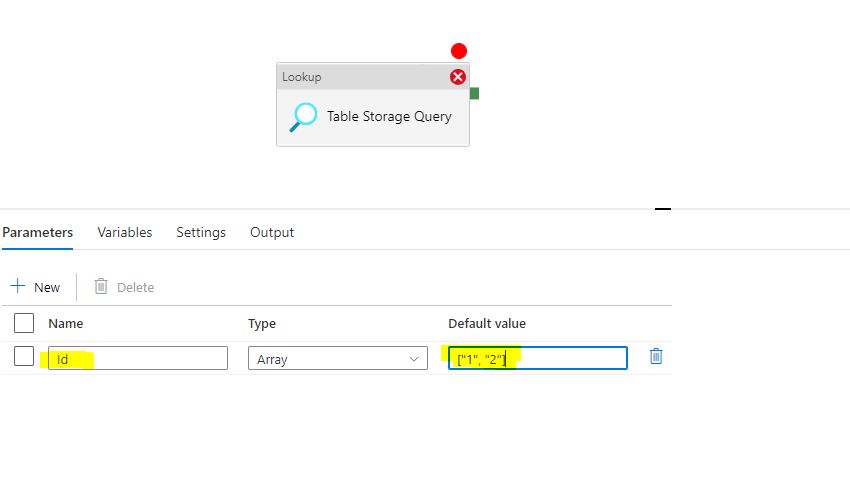Click the green success output connector

[x=474, y=93]
